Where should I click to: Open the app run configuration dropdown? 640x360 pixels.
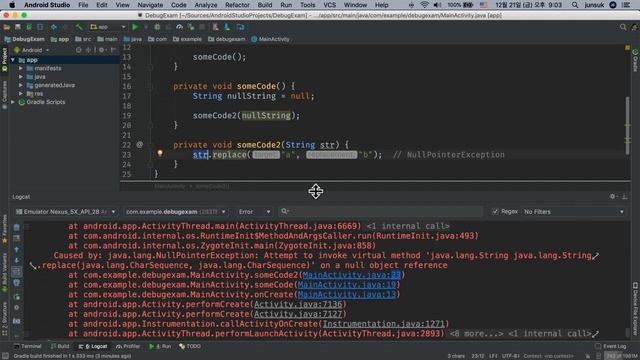click(108, 27)
